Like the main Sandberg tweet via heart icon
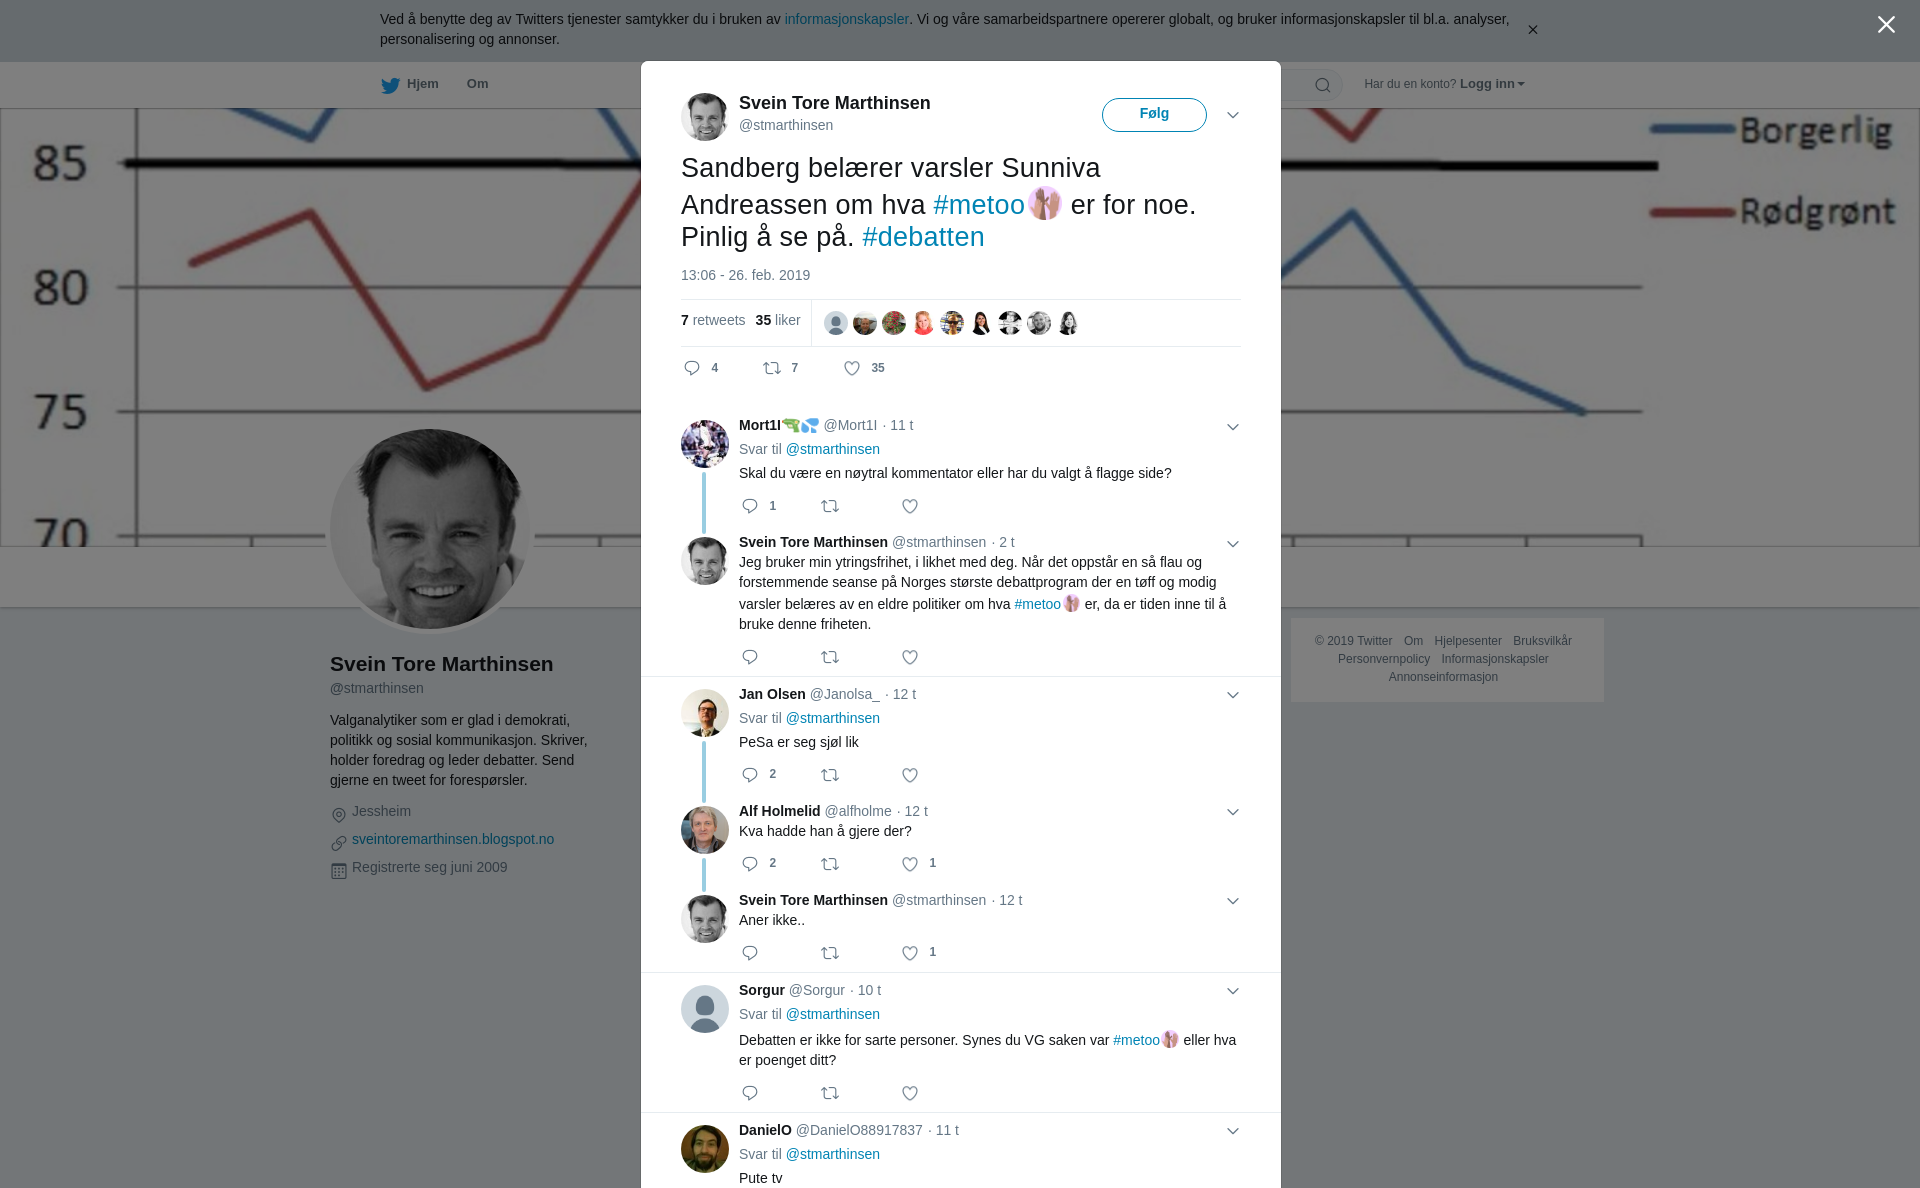The height and width of the screenshot is (1188, 1920). pyautogui.click(x=851, y=369)
